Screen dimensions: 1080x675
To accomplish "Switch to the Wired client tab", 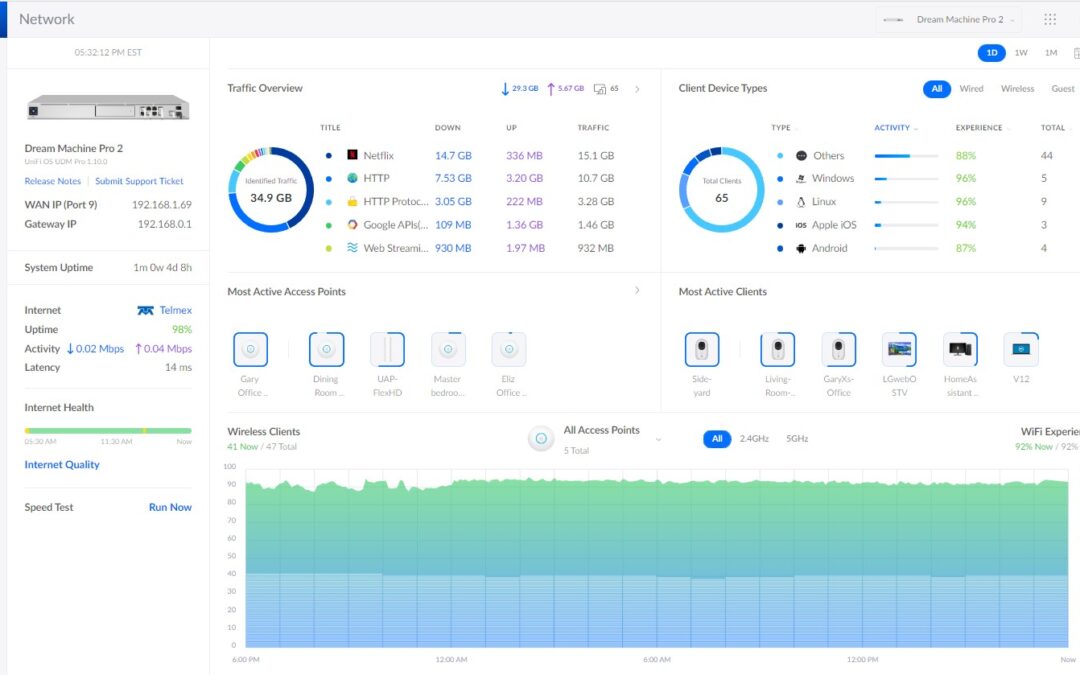I will pyautogui.click(x=971, y=89).
